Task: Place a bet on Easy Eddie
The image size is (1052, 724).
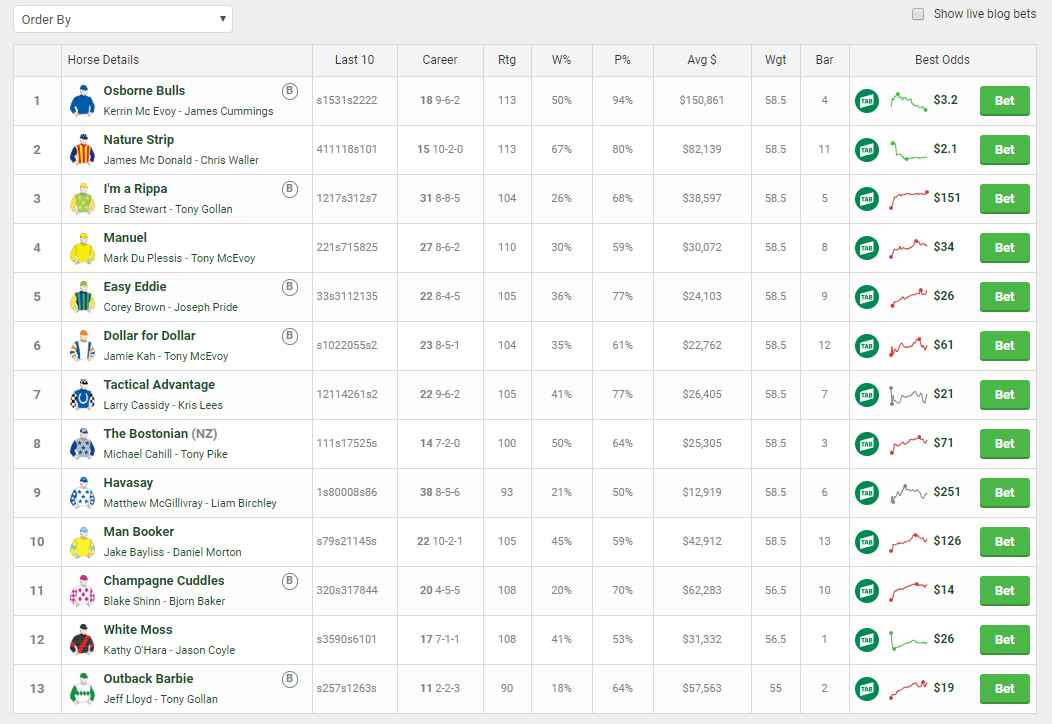Action: pyautogui.click(x=1004, y=297)
